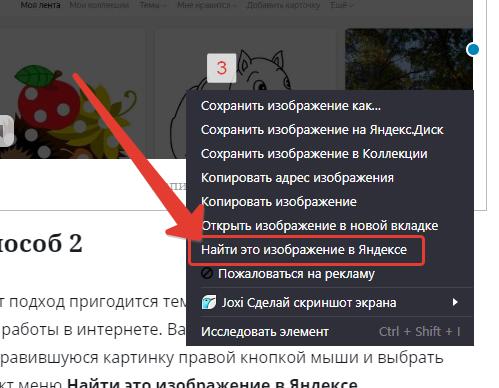Click the blue circle indicator
This screenshot has height=388, width=499.
pyautogui.click(x=473, y=50)
